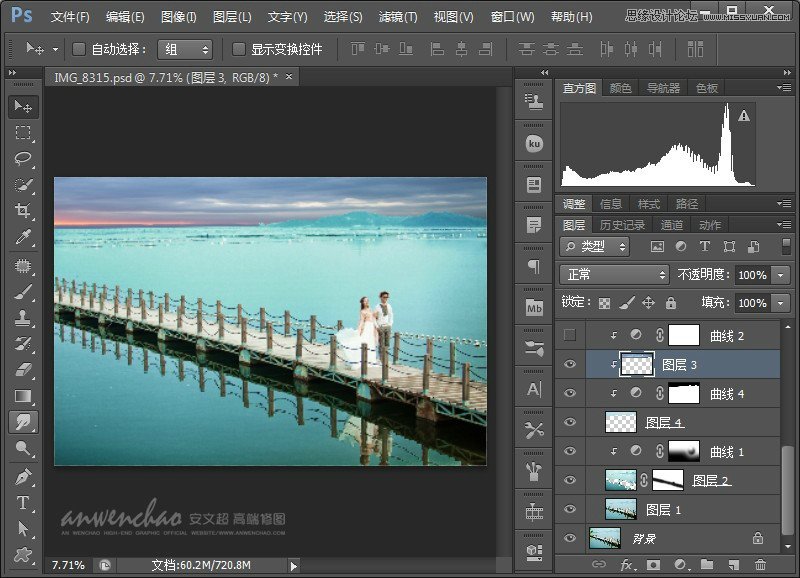Create a new layer with bottom icon
Viewport: 800px width, 578px height.
[x=734, y=564]
